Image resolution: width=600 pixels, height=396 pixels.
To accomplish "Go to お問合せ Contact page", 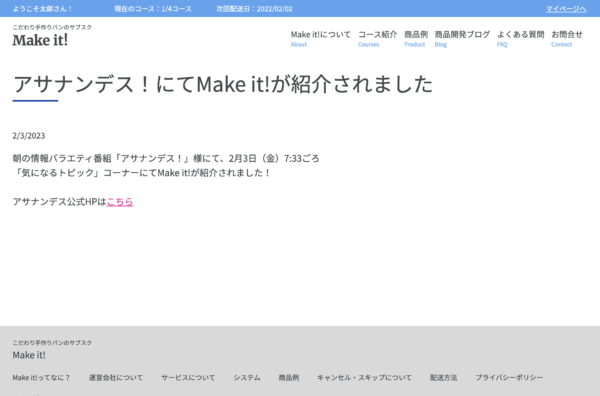I will click(x=567, y=39).
